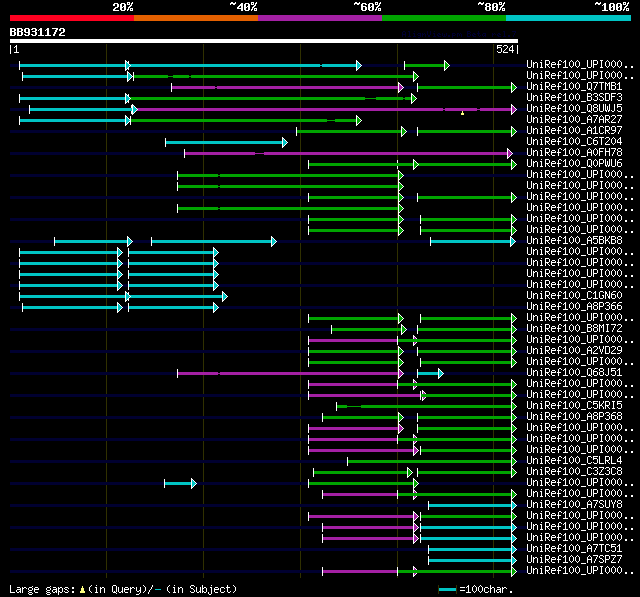Click the short cyan bar in the Q68J51 row
This screenshot has width=640, height=597.
(x=430, y=373)
